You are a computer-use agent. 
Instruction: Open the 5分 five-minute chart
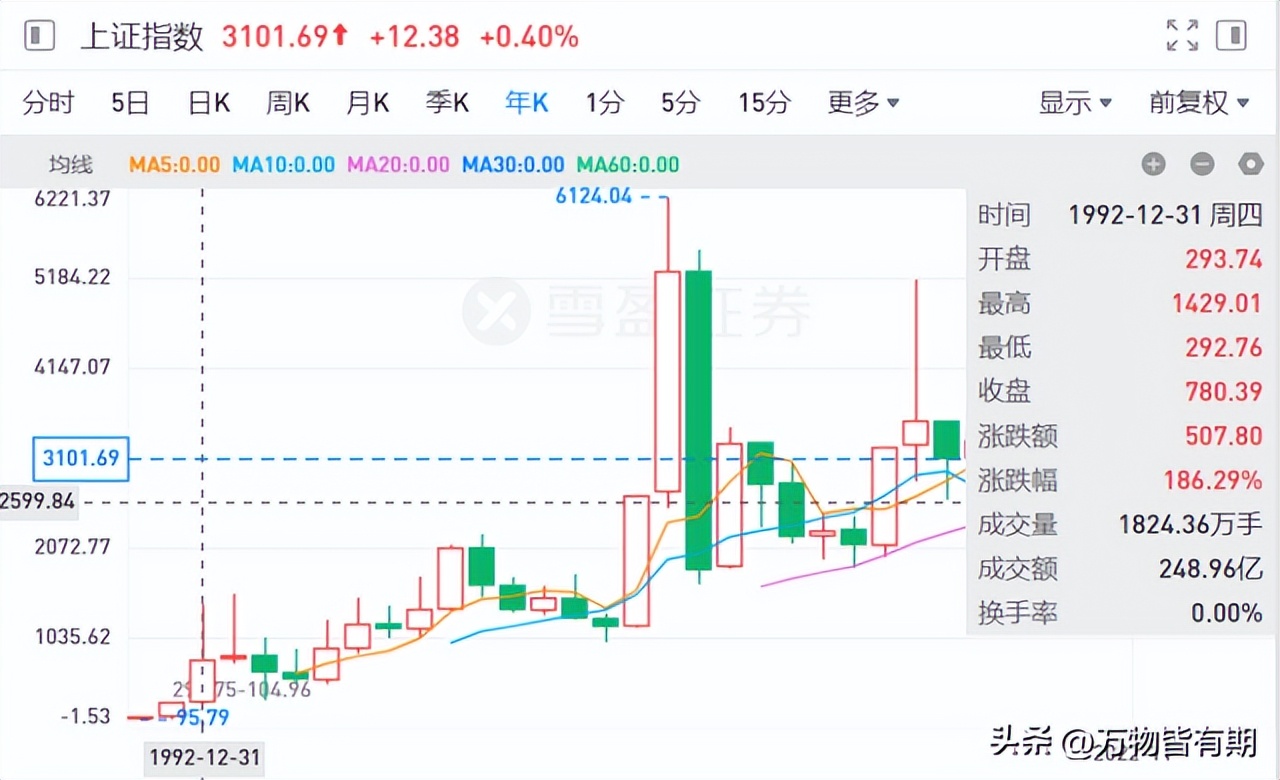tap(680, 102)
